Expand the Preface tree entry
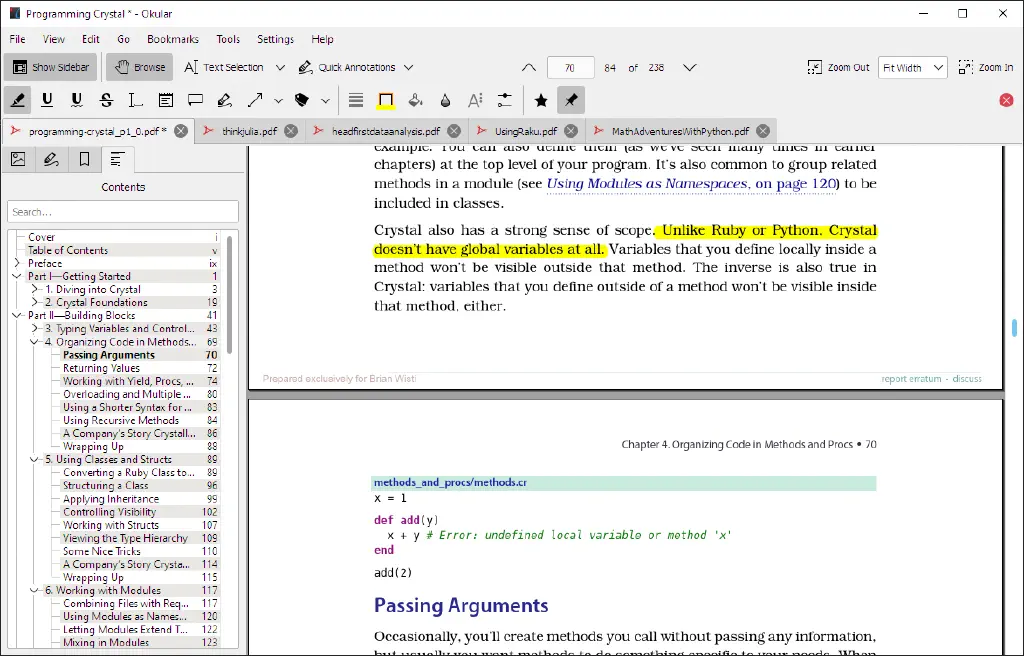Viewport: 1024px width, 656px height. (18, 263)
